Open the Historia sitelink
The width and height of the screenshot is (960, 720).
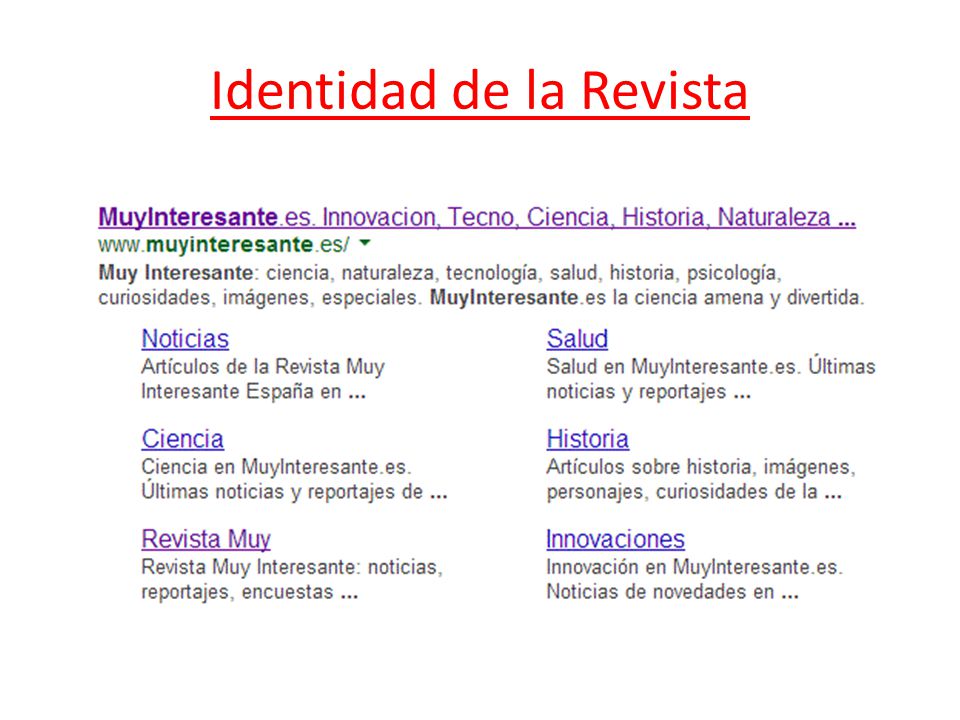(588, 439)
